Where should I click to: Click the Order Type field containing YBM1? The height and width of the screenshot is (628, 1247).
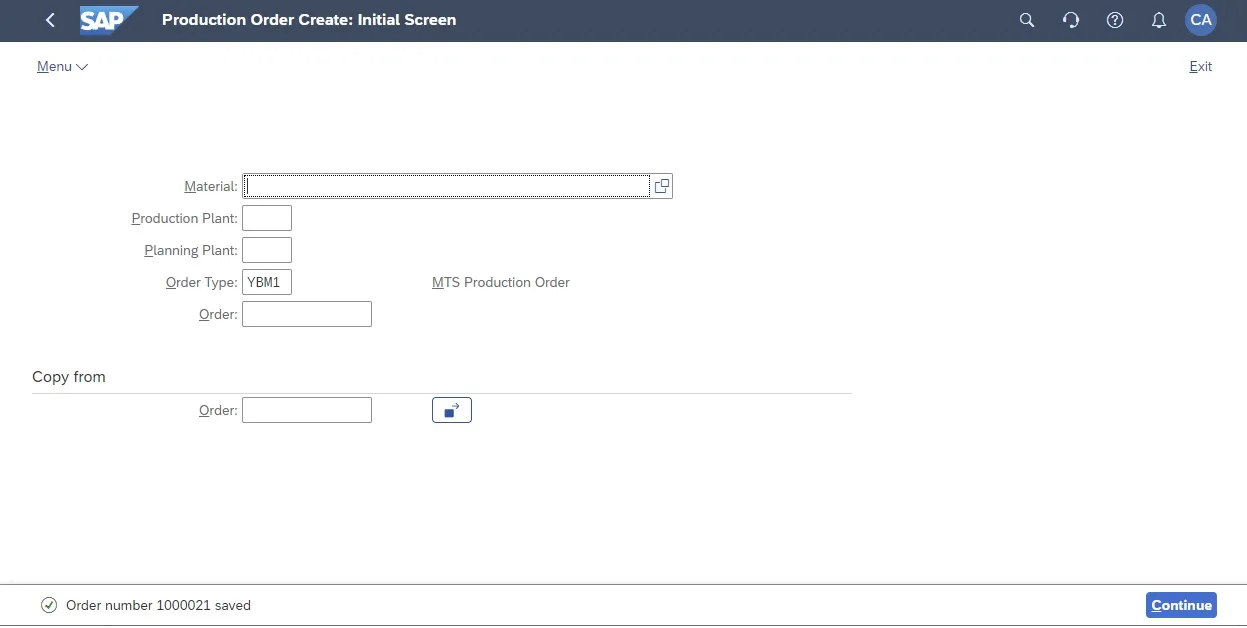click(267, 282)
